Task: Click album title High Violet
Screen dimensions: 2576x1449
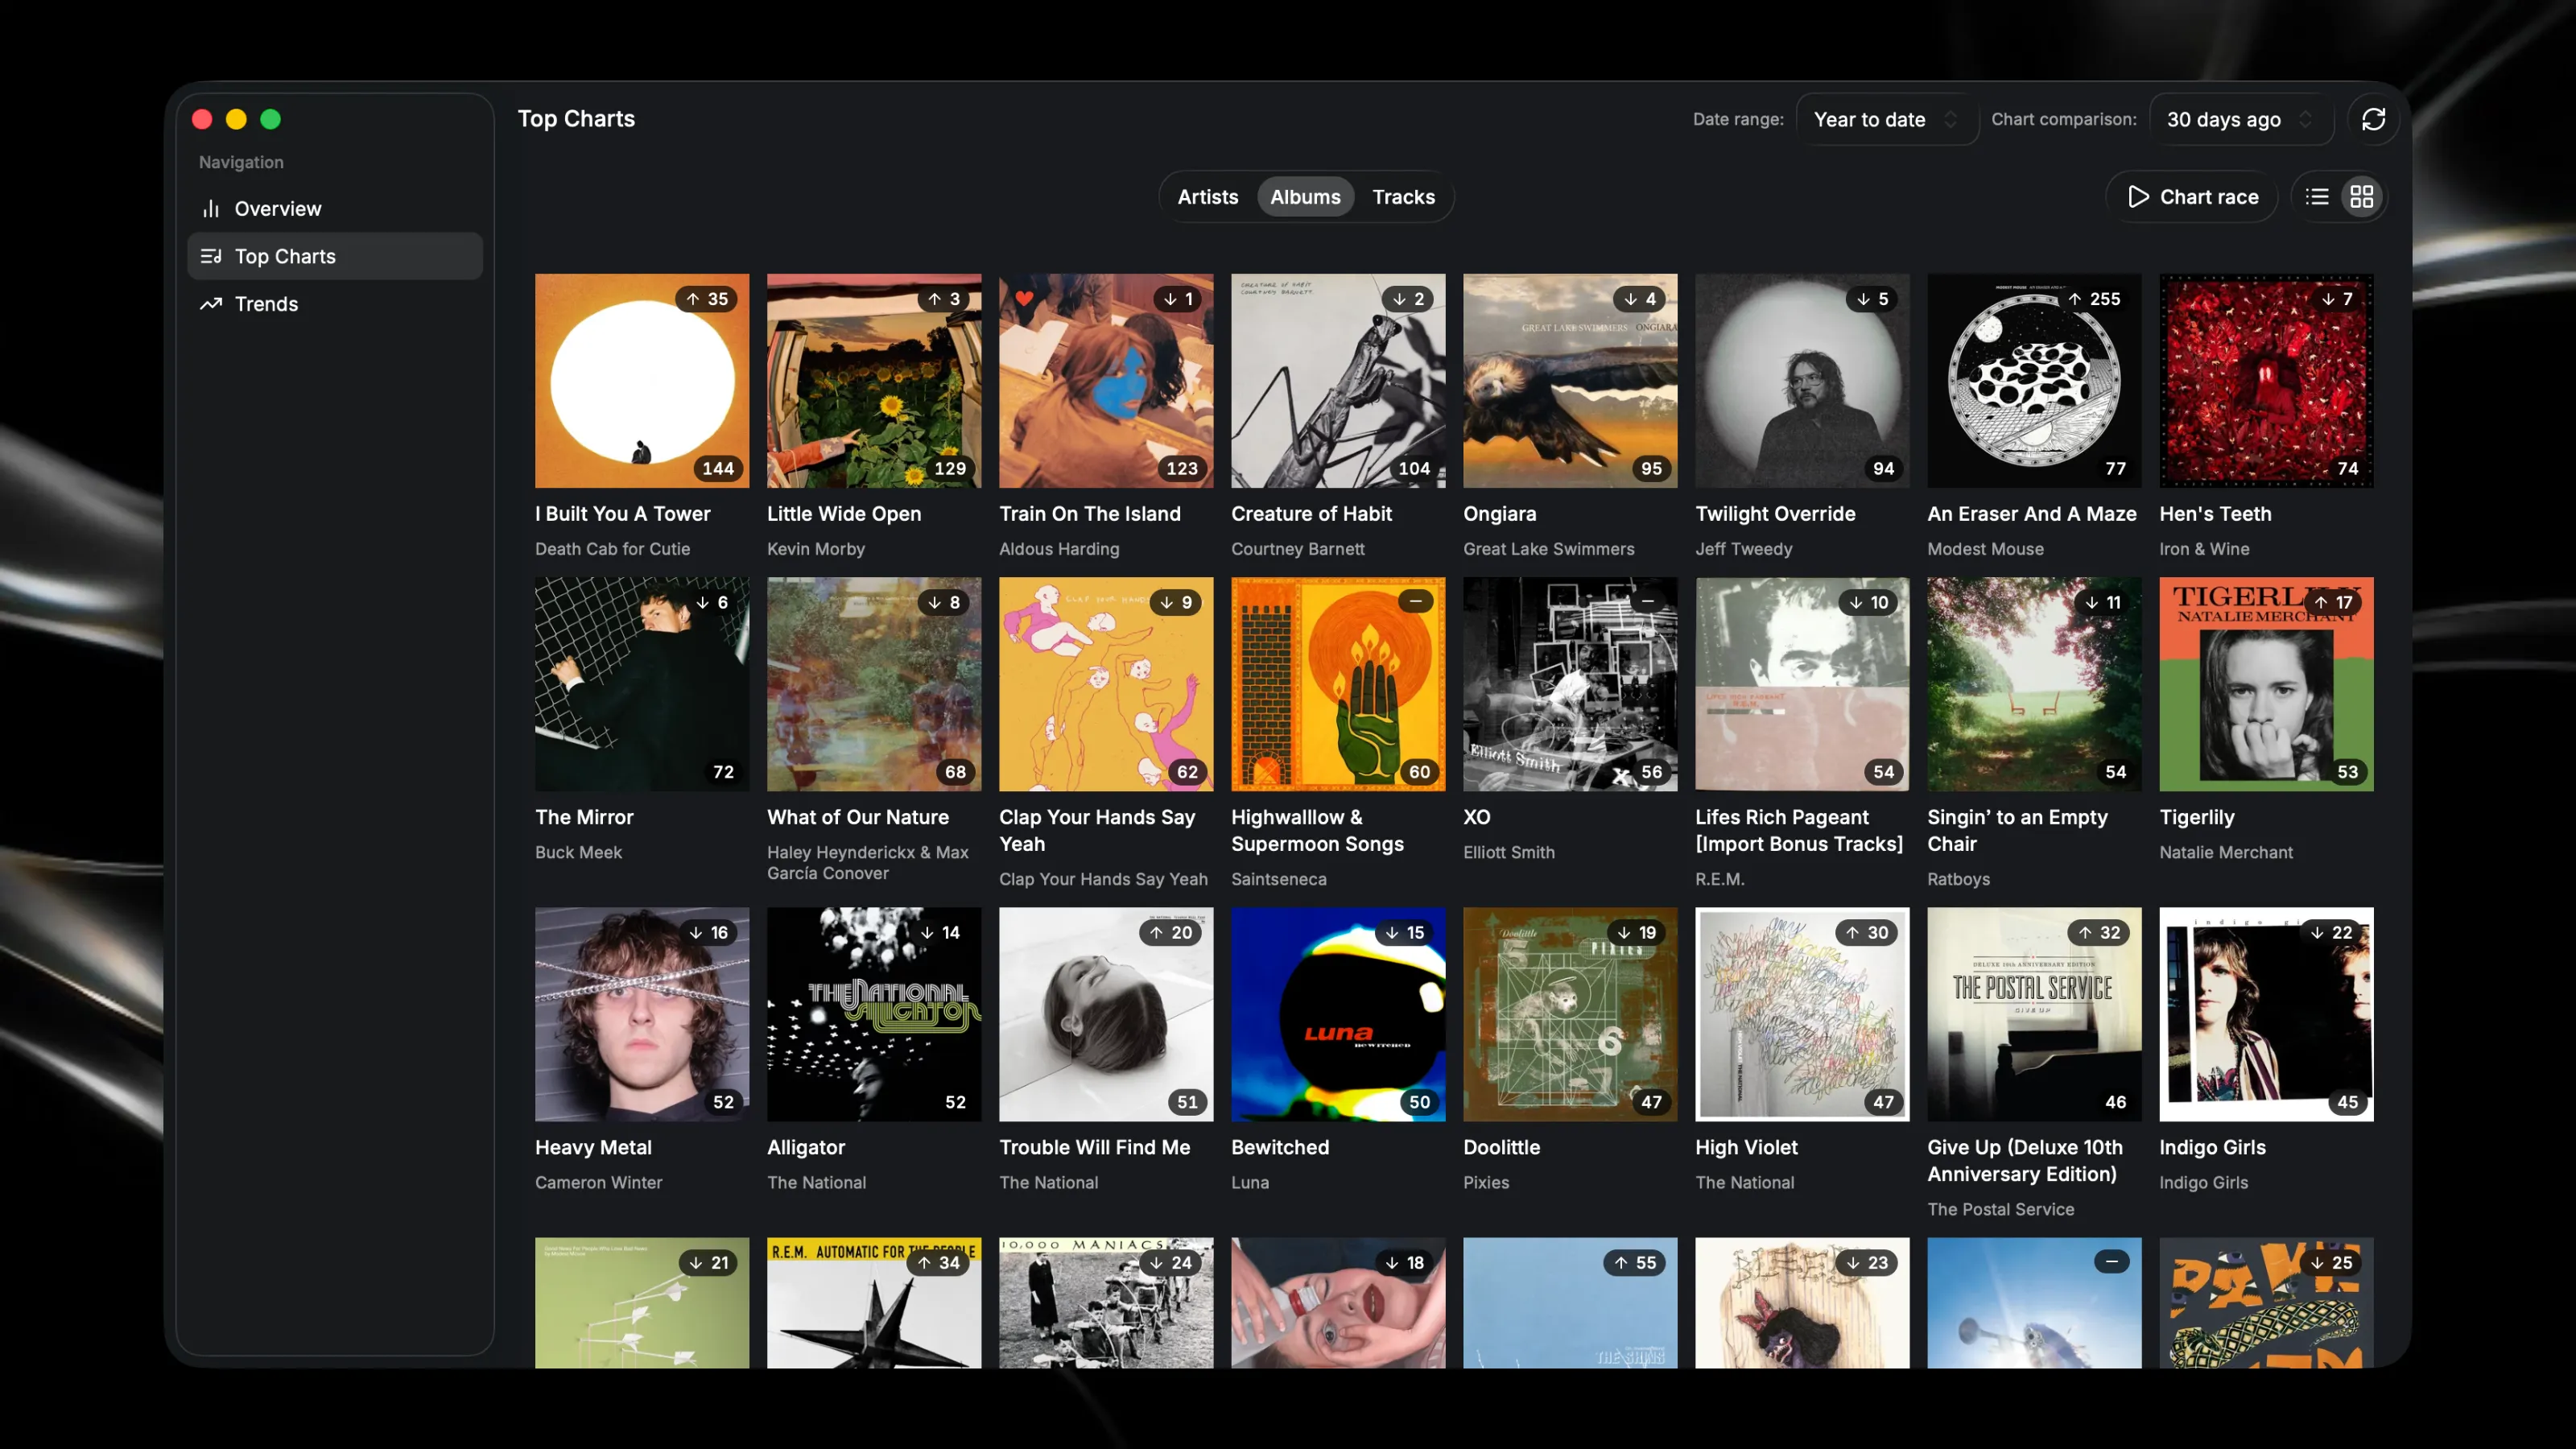Action: point(1746,1147)
